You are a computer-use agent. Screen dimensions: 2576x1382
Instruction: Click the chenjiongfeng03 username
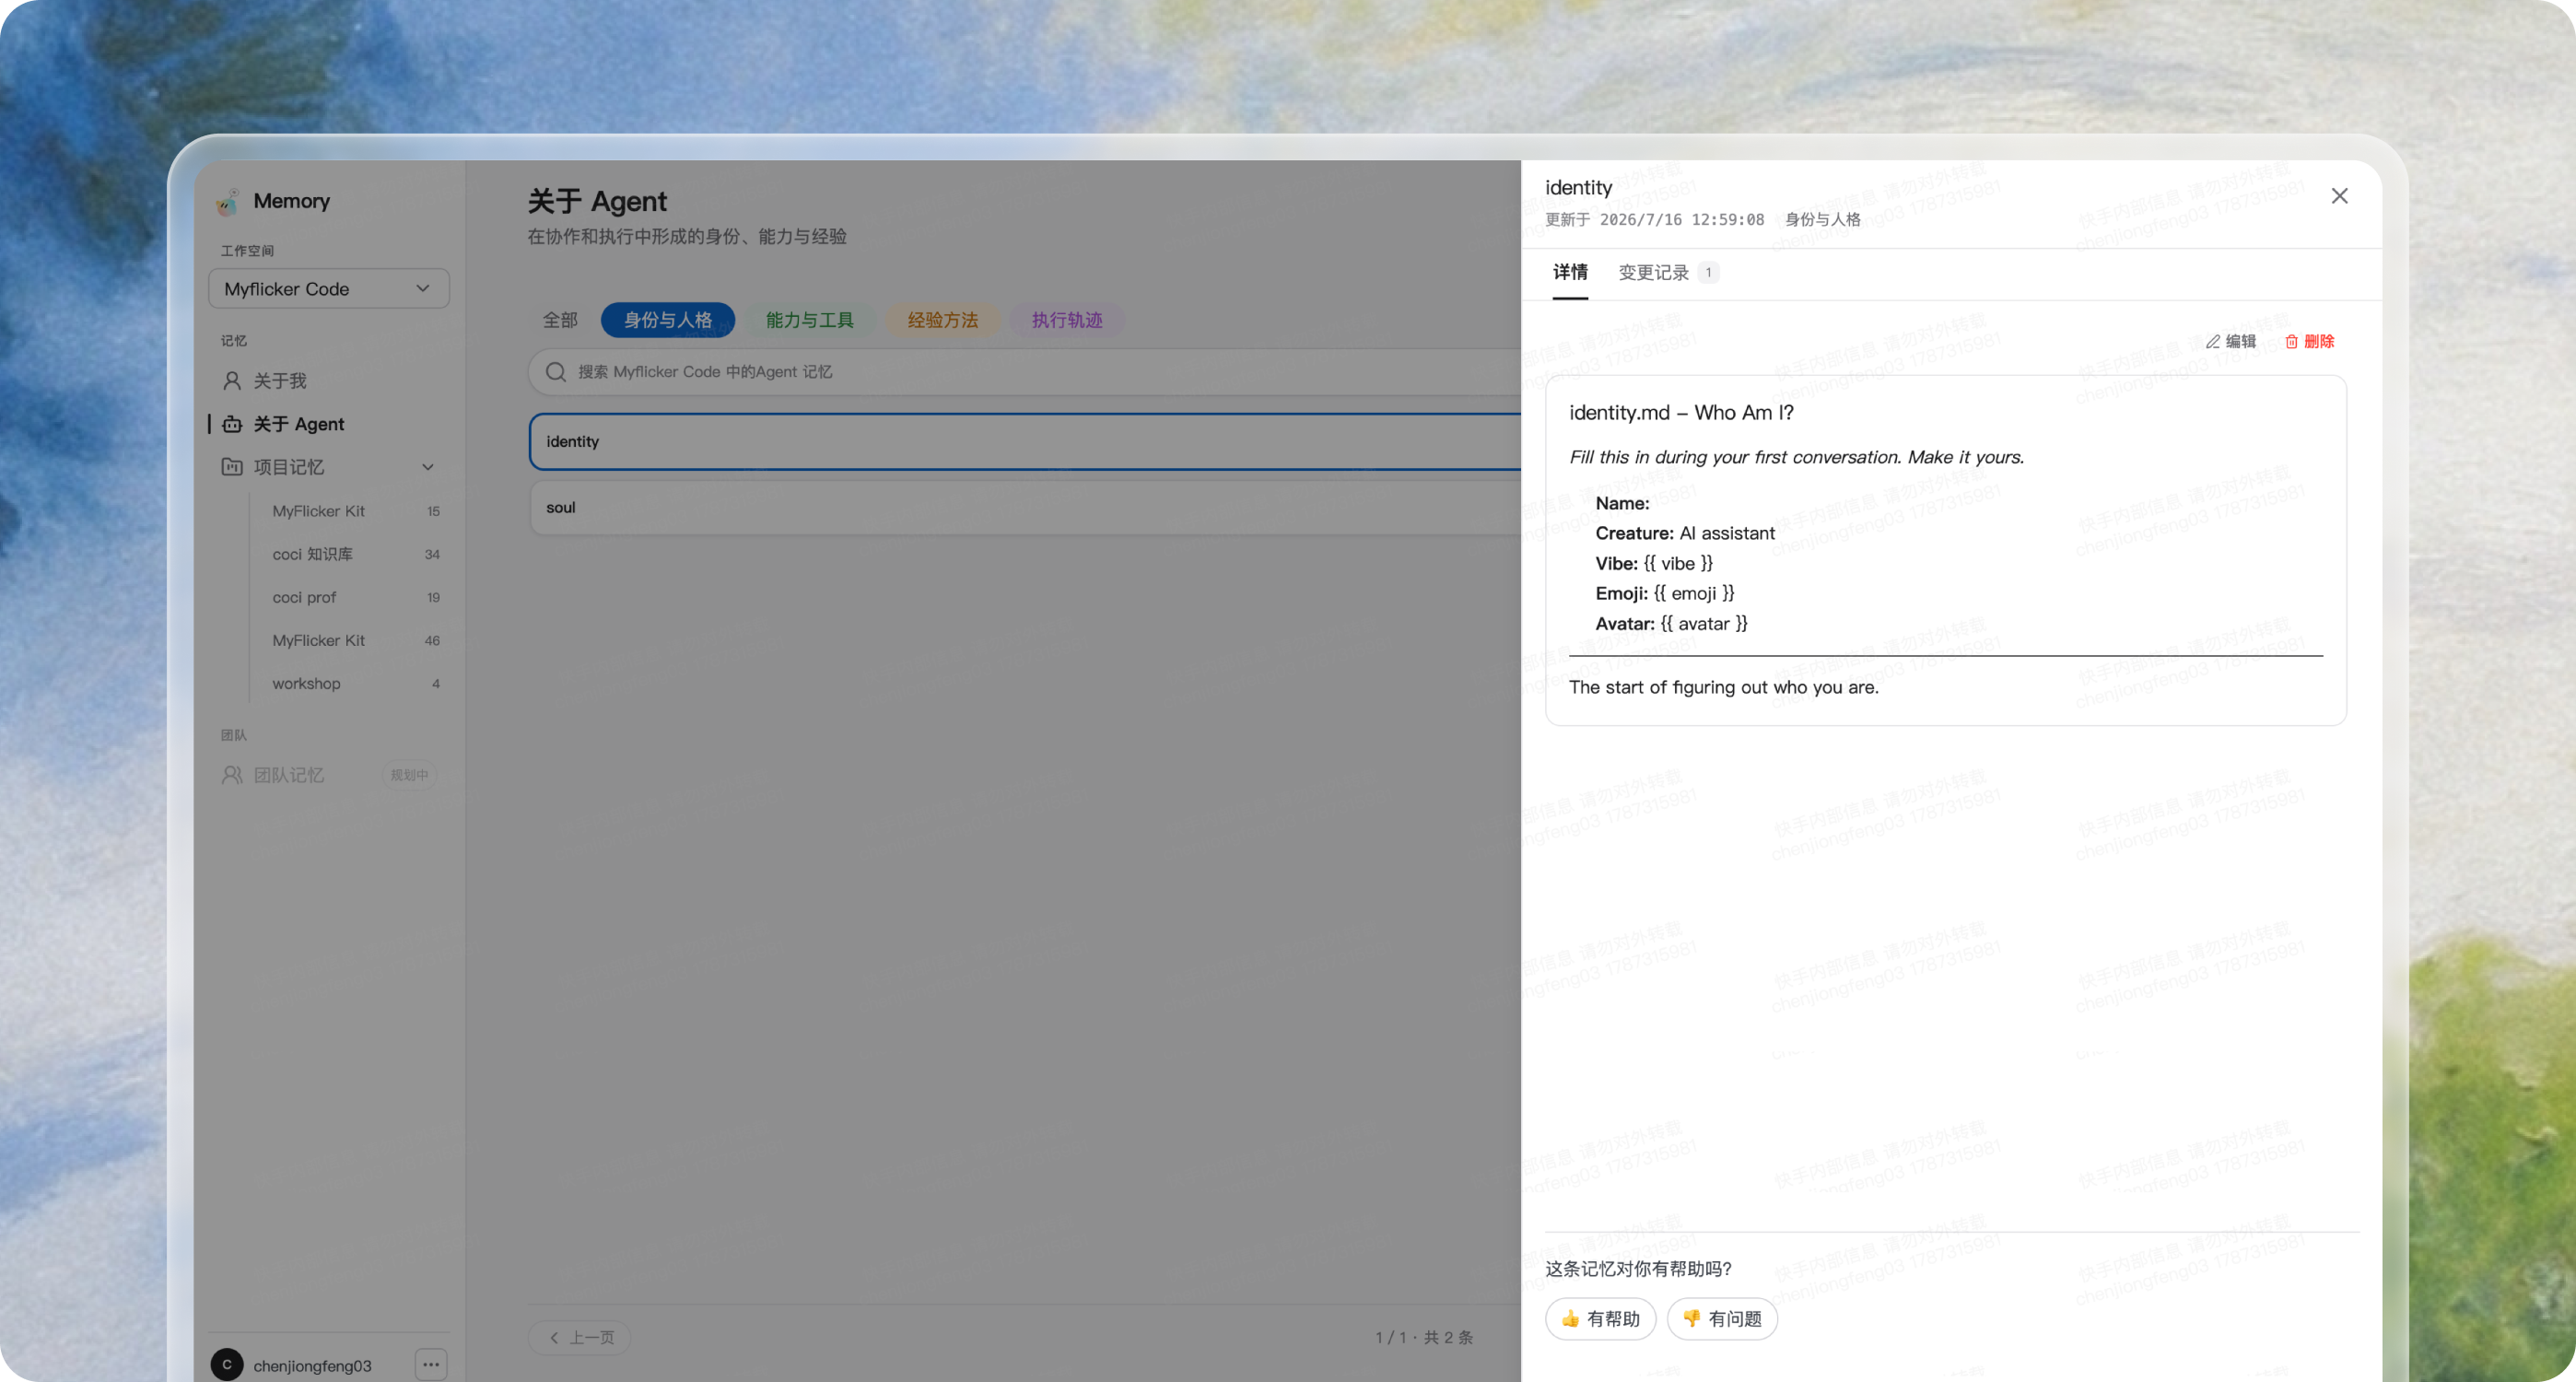point(312,1366)
